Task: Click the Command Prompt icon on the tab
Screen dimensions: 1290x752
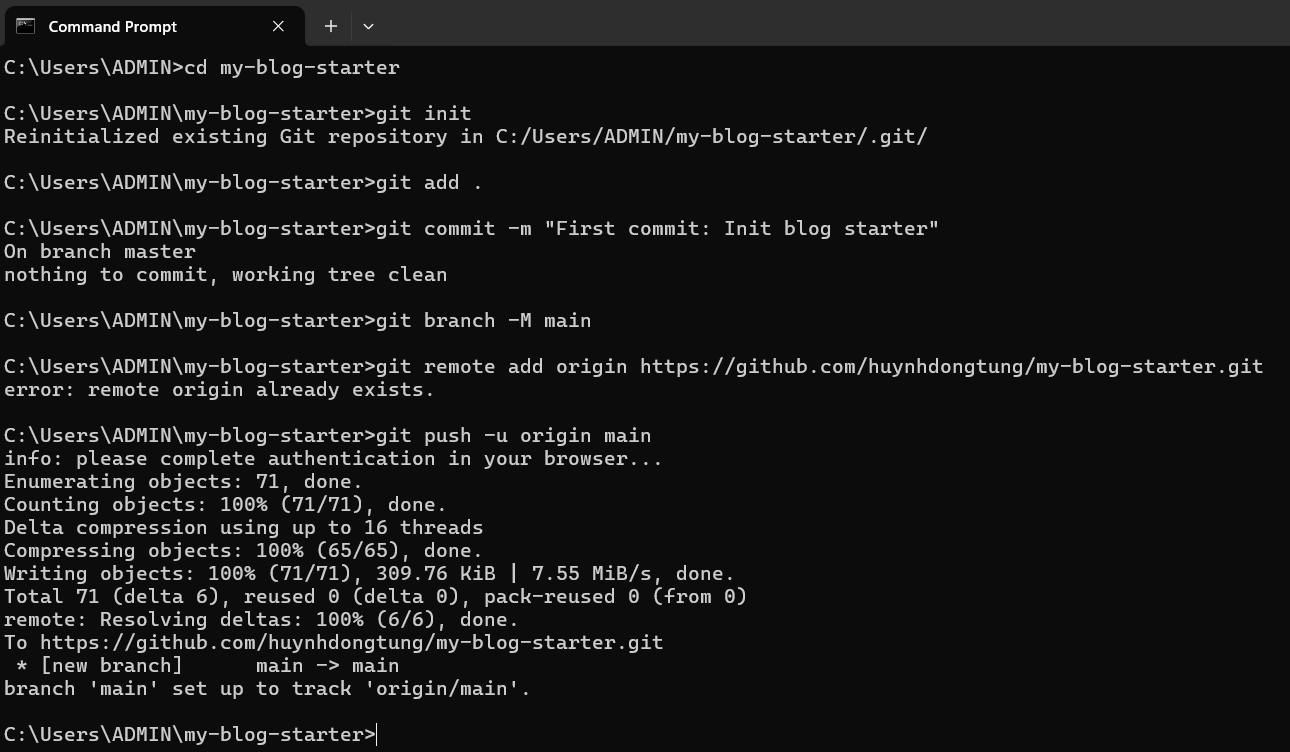Action: coord(25,26)
